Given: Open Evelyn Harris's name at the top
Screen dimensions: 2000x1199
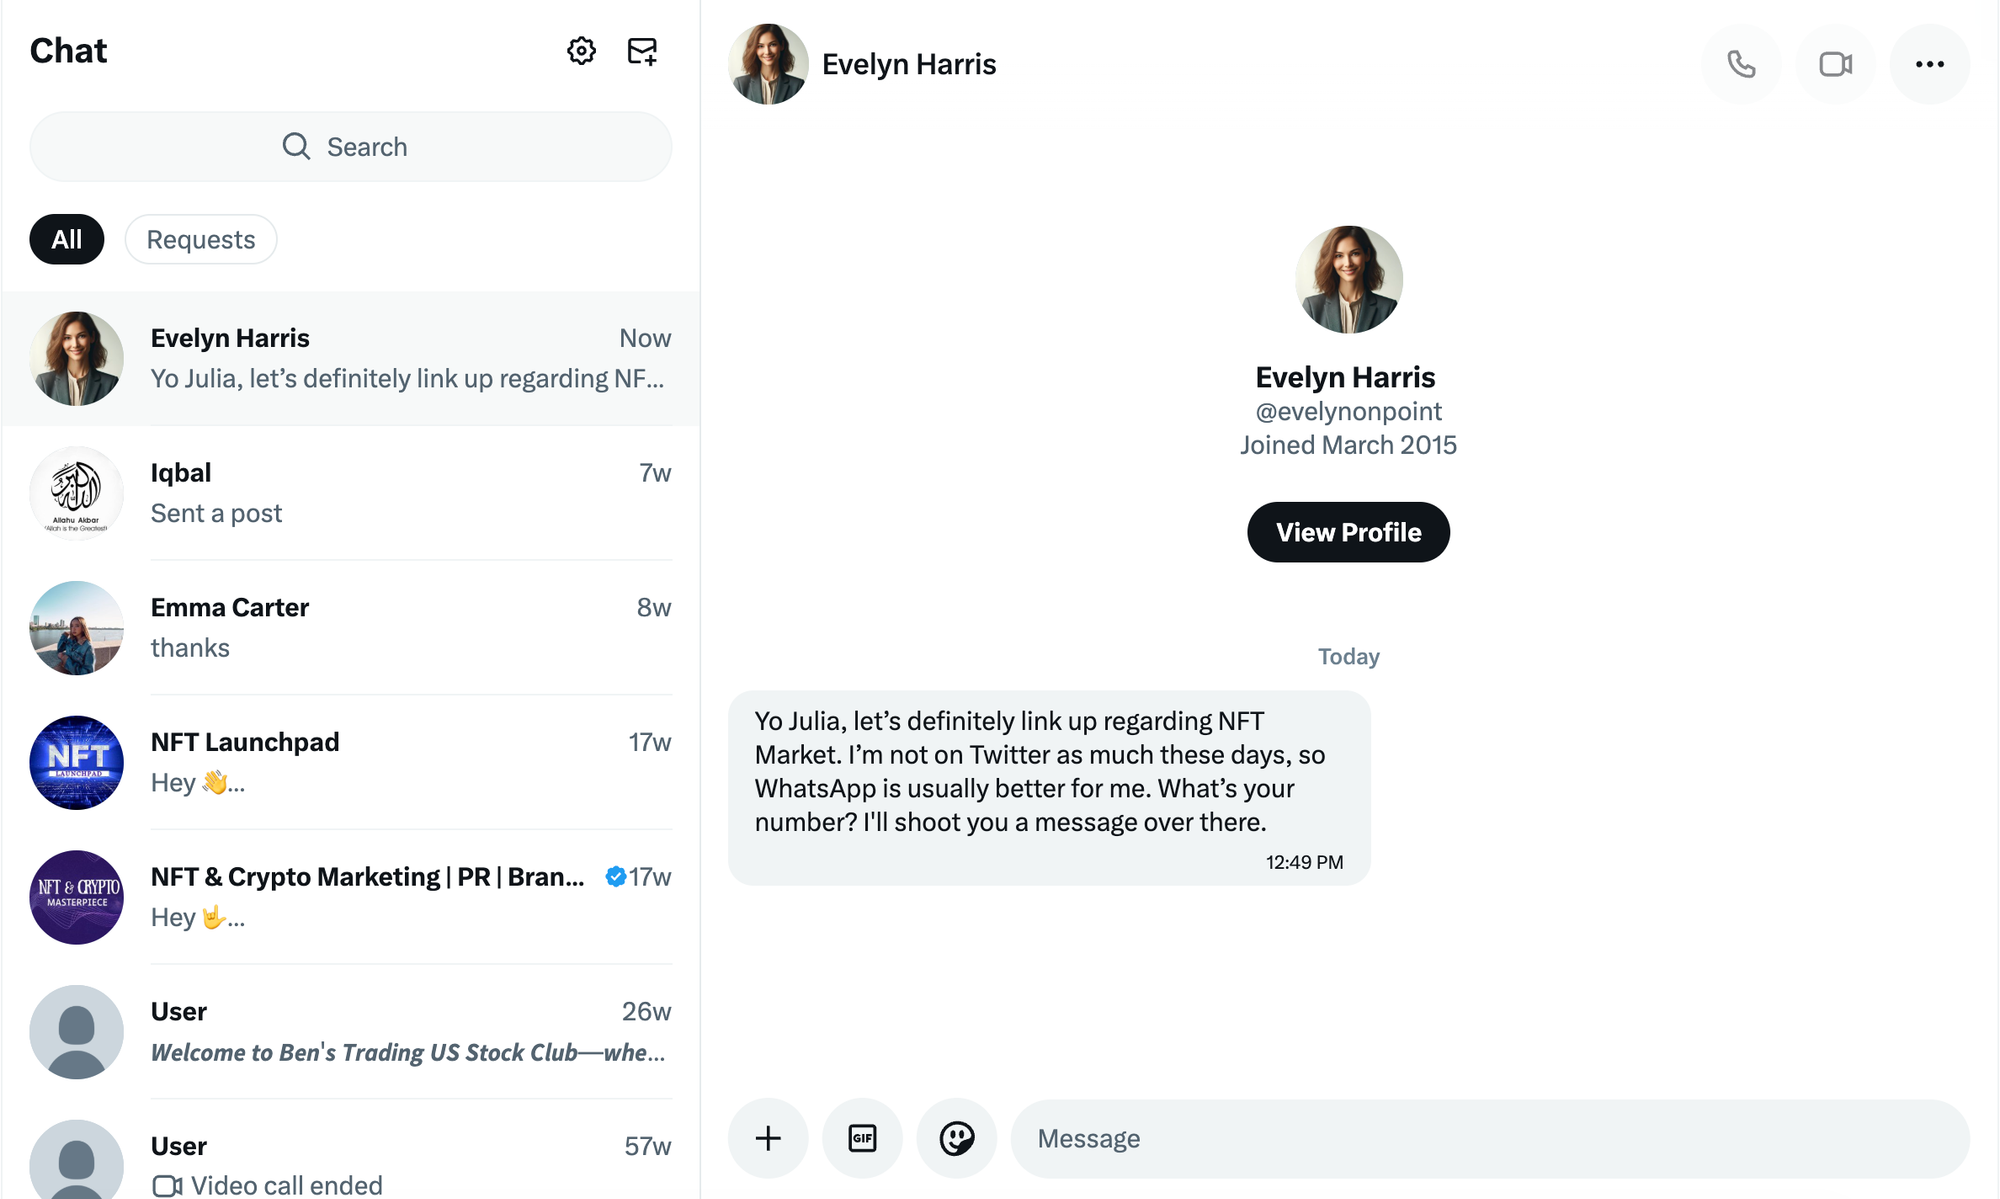Looking at the screenshot, I should coord(908,64).
